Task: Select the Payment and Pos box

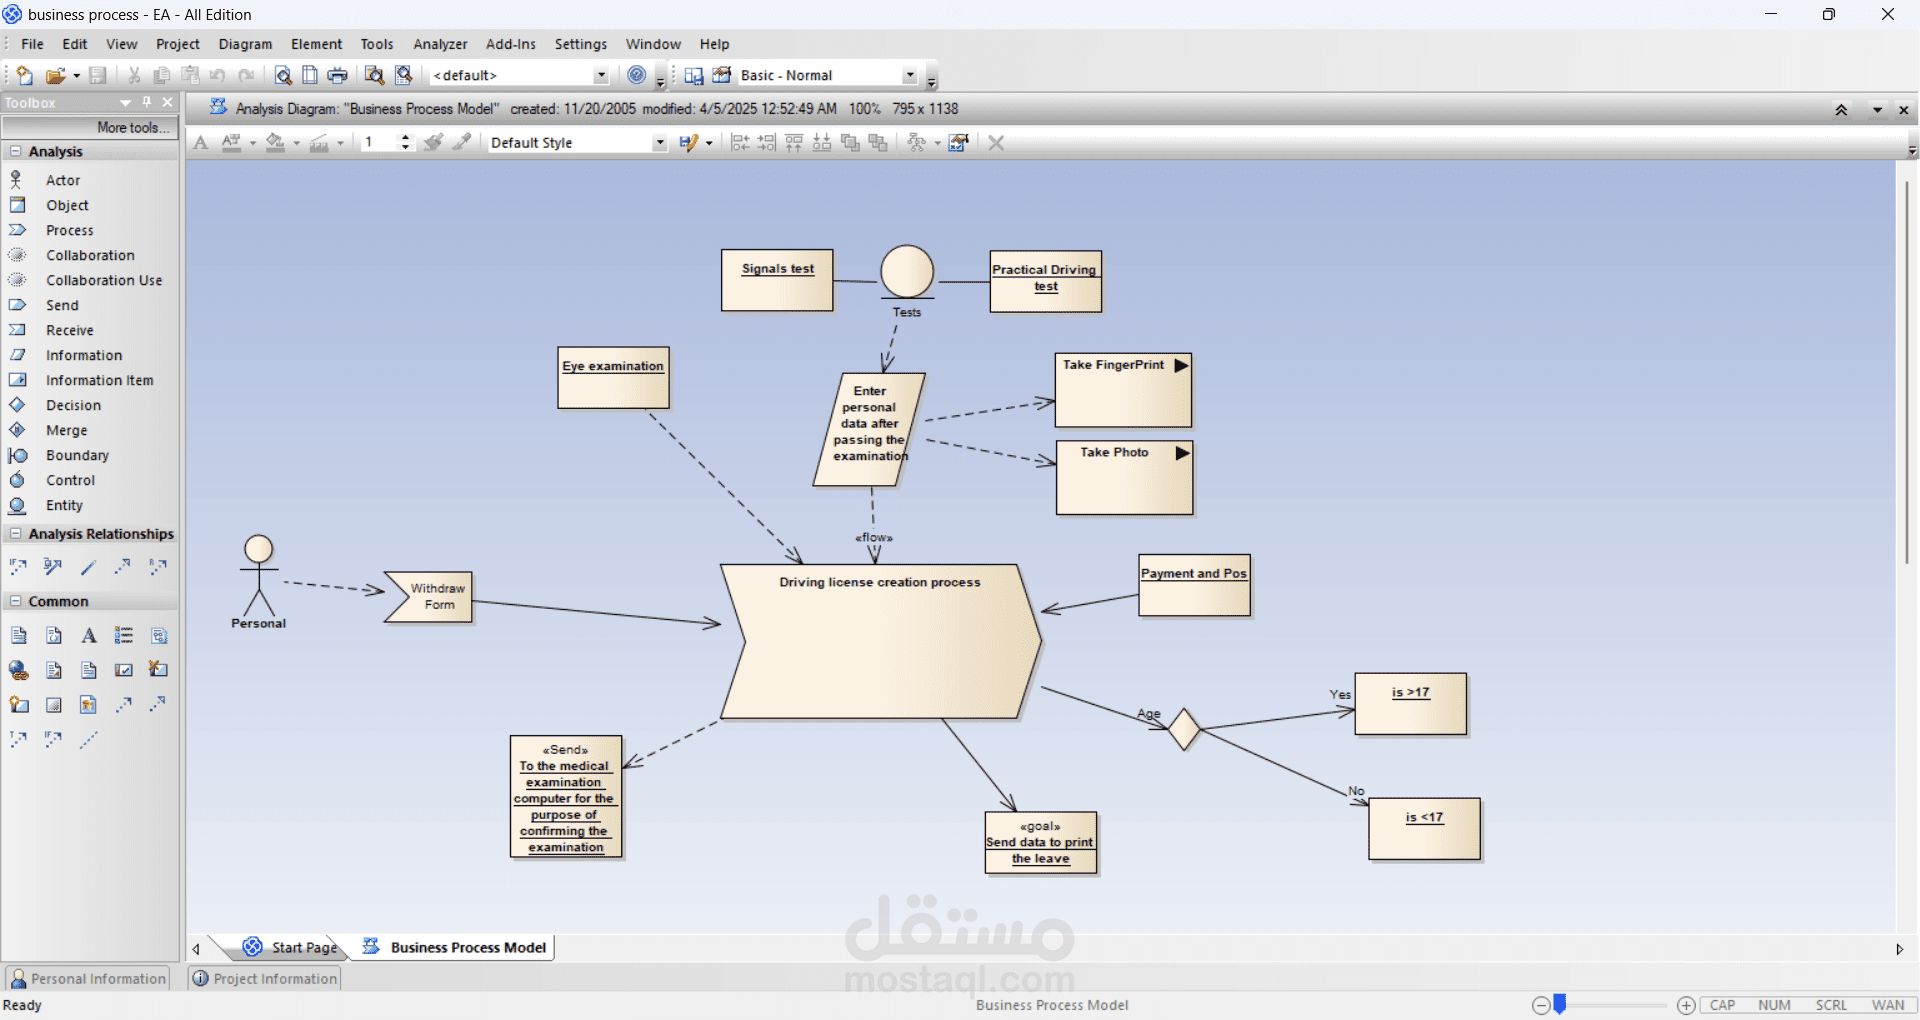Action: tap(1194, 586)
